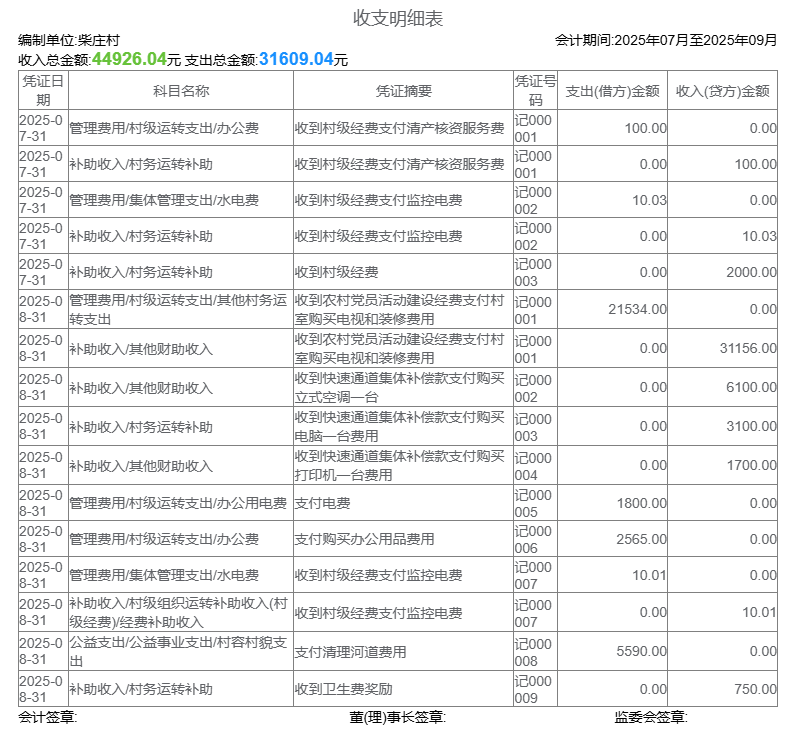Click the summary 支付购买办公用品费用

(x=364, y=539)
